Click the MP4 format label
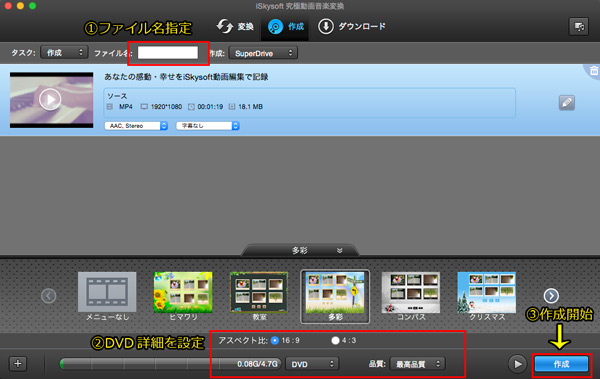Screen dimensions: 600x379 pos(126,107)
